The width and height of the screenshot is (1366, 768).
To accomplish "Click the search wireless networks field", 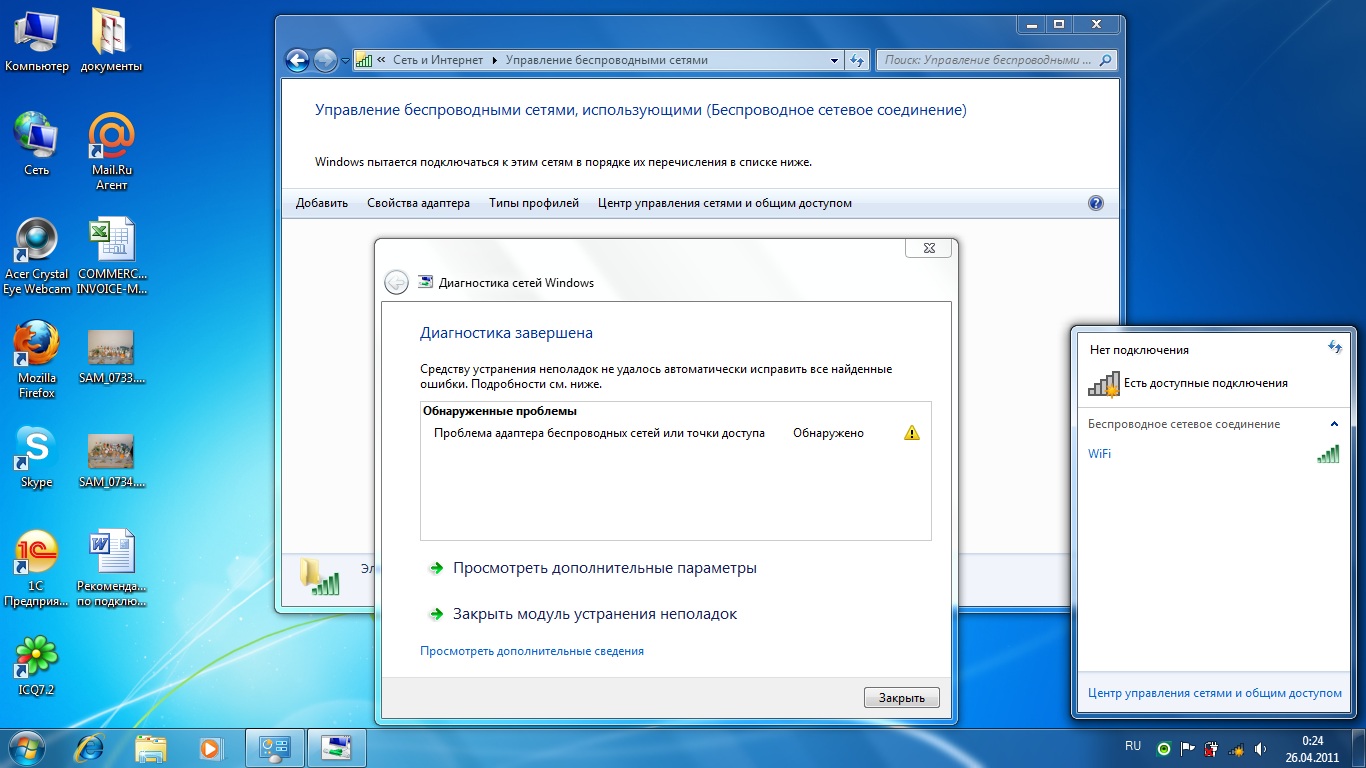I will coord(996,60).
